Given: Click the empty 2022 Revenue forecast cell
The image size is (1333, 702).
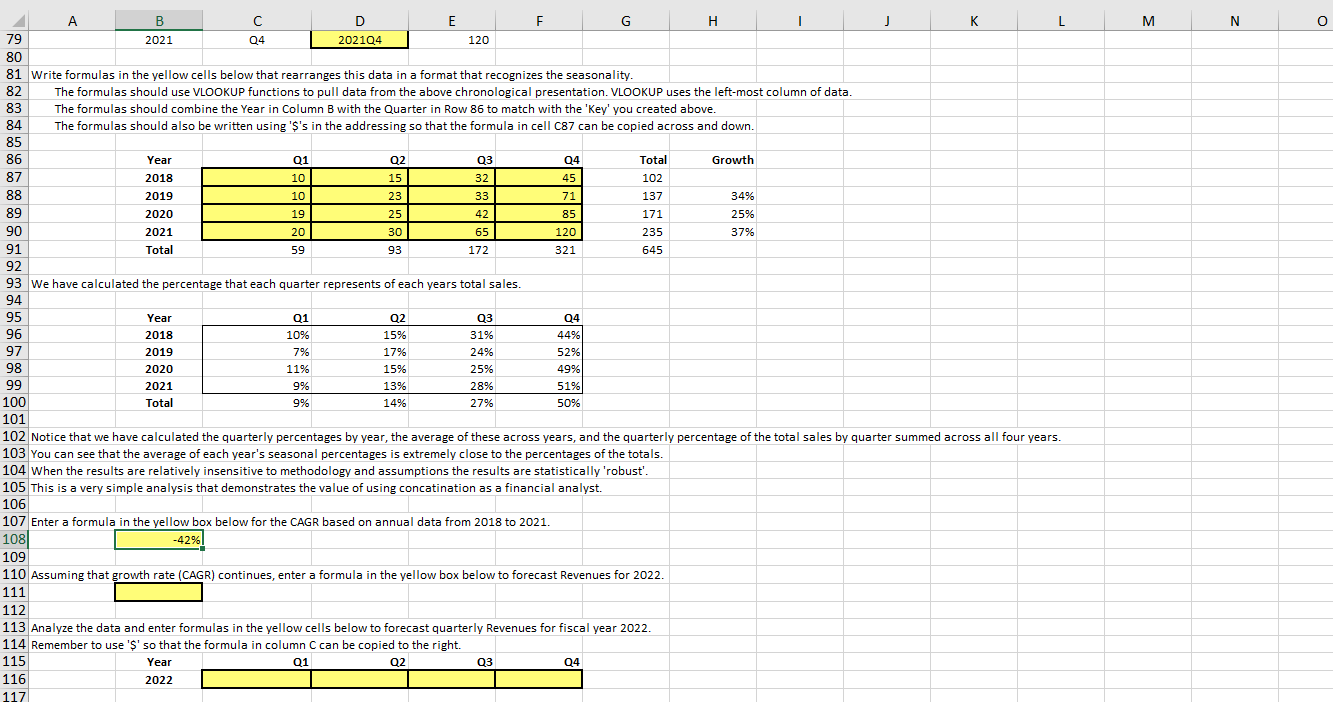Looking at the screenshot, I should click(x=159, y=592).
